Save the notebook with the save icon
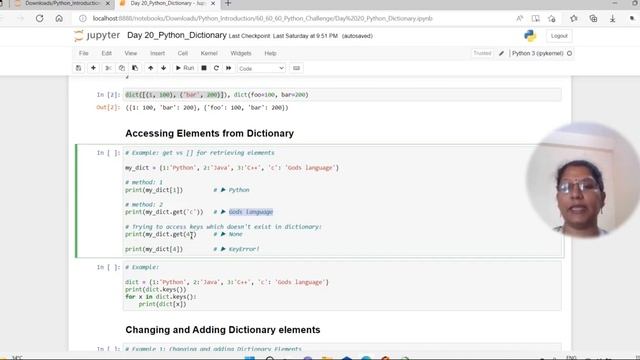 78,68
